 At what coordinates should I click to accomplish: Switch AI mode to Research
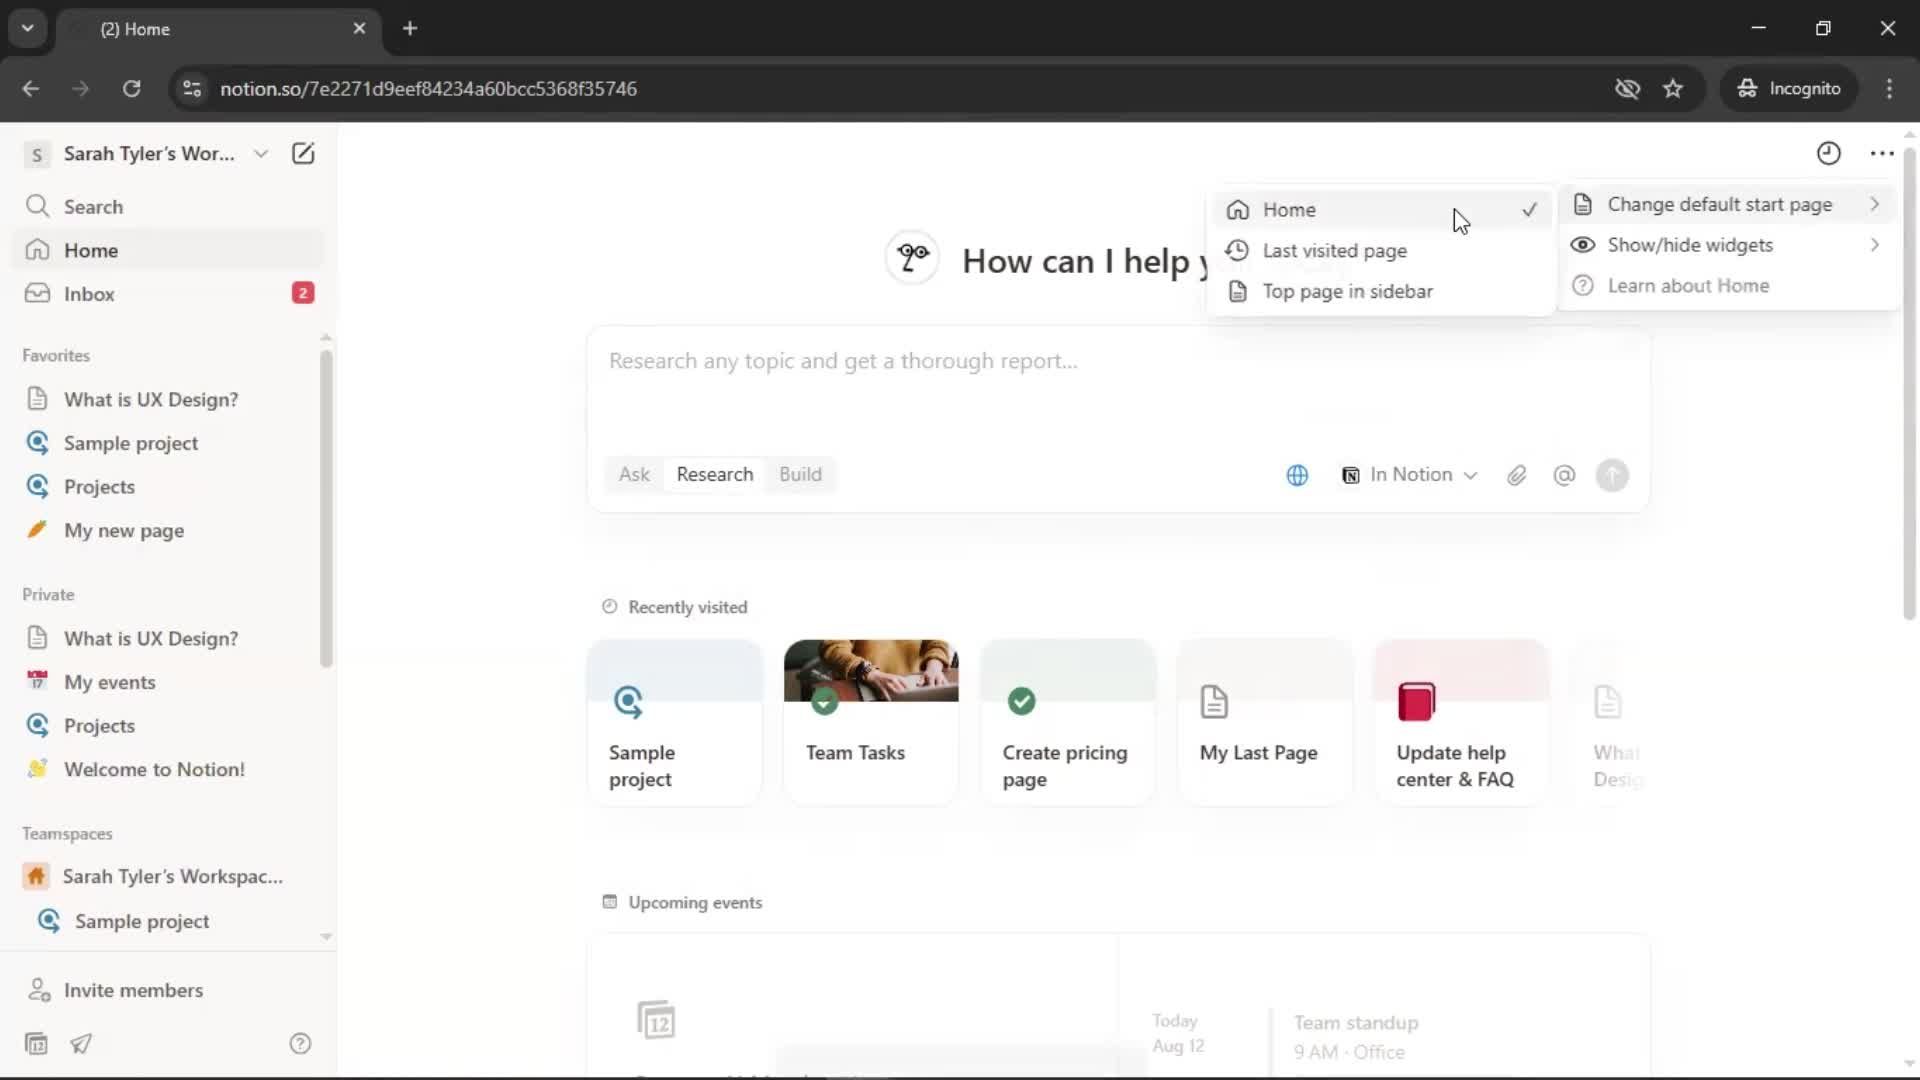tap(714, 475)
